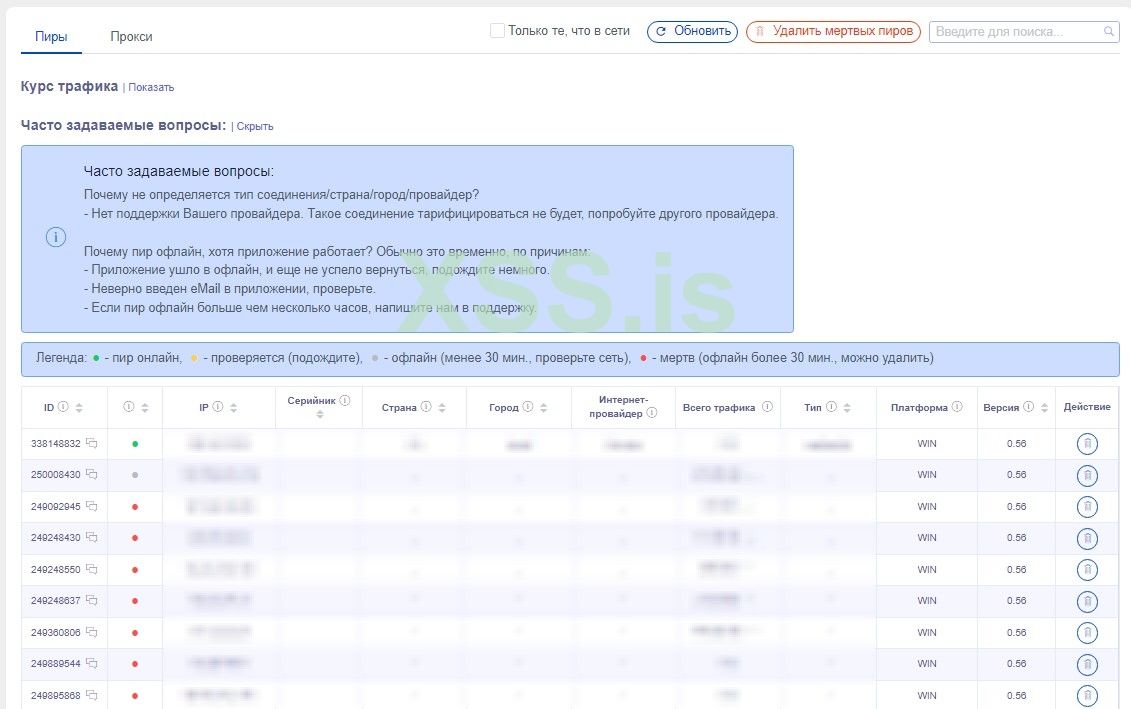The image size is (1131, 709).
Task: Click info icon next to Город header
Action: pyautogui.click(x=527, y=407)
